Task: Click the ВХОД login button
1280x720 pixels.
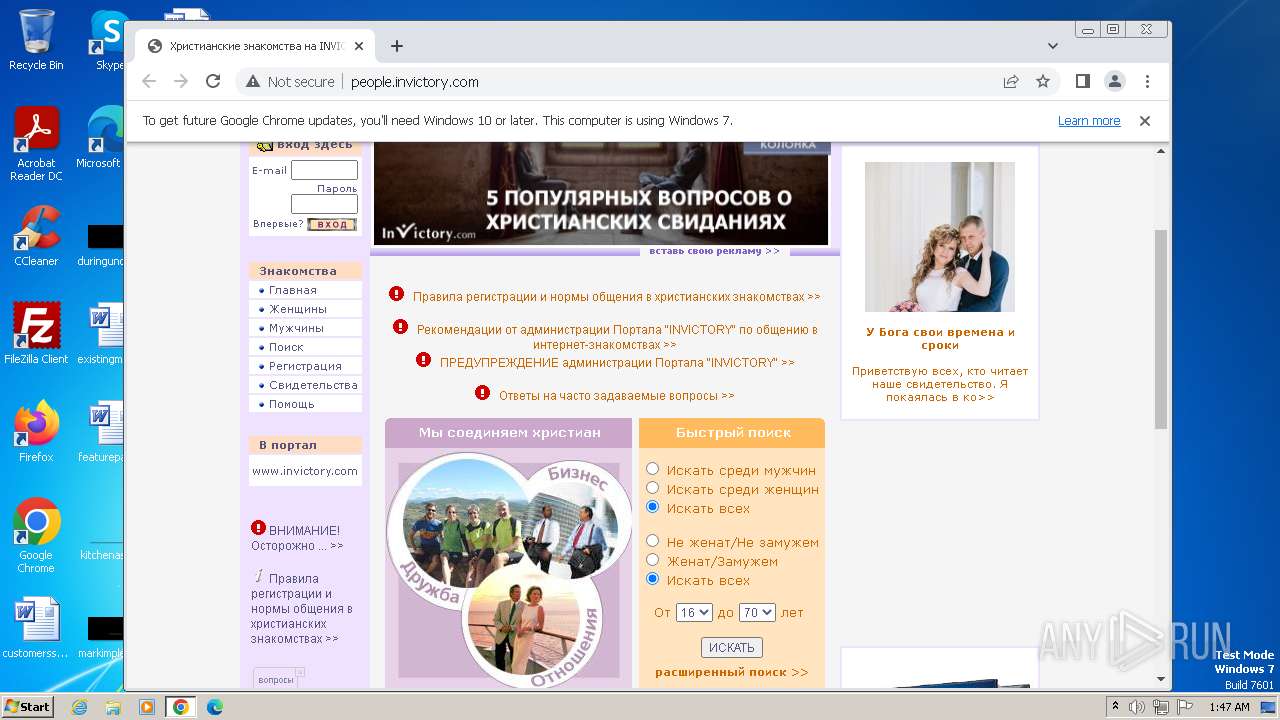Action: tap(332, 225)
